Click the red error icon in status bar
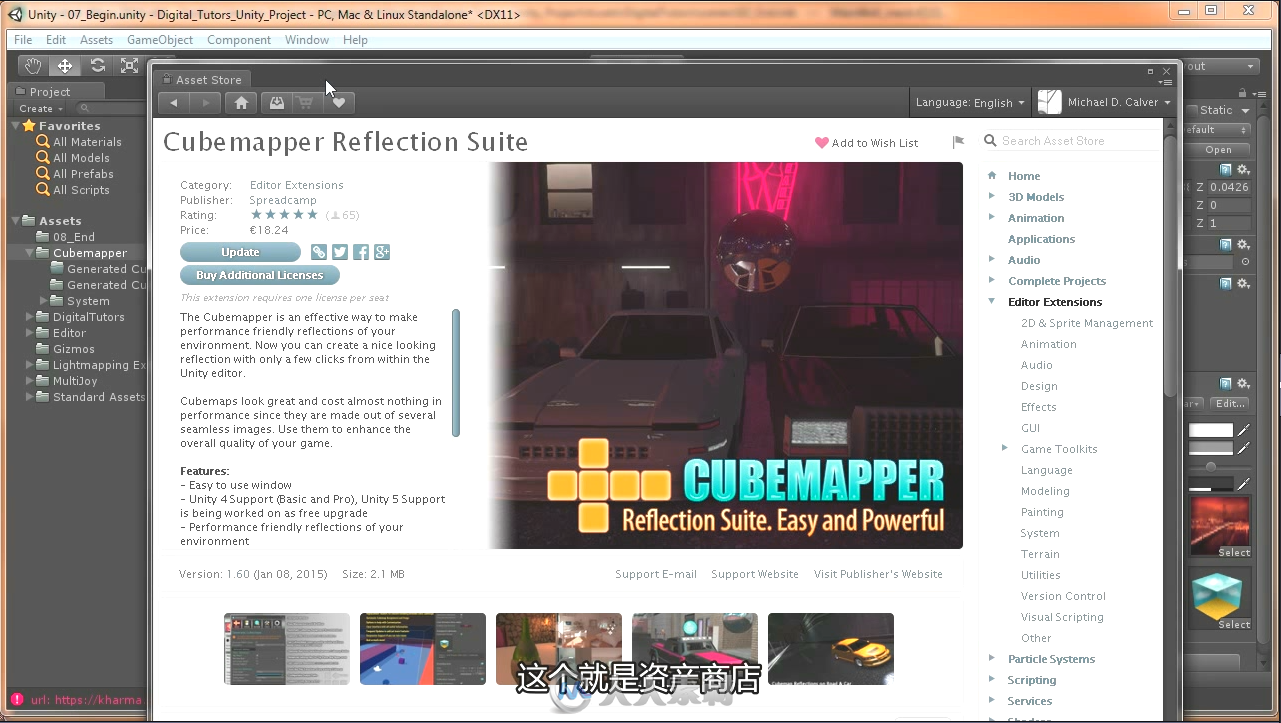 (17, 700)
